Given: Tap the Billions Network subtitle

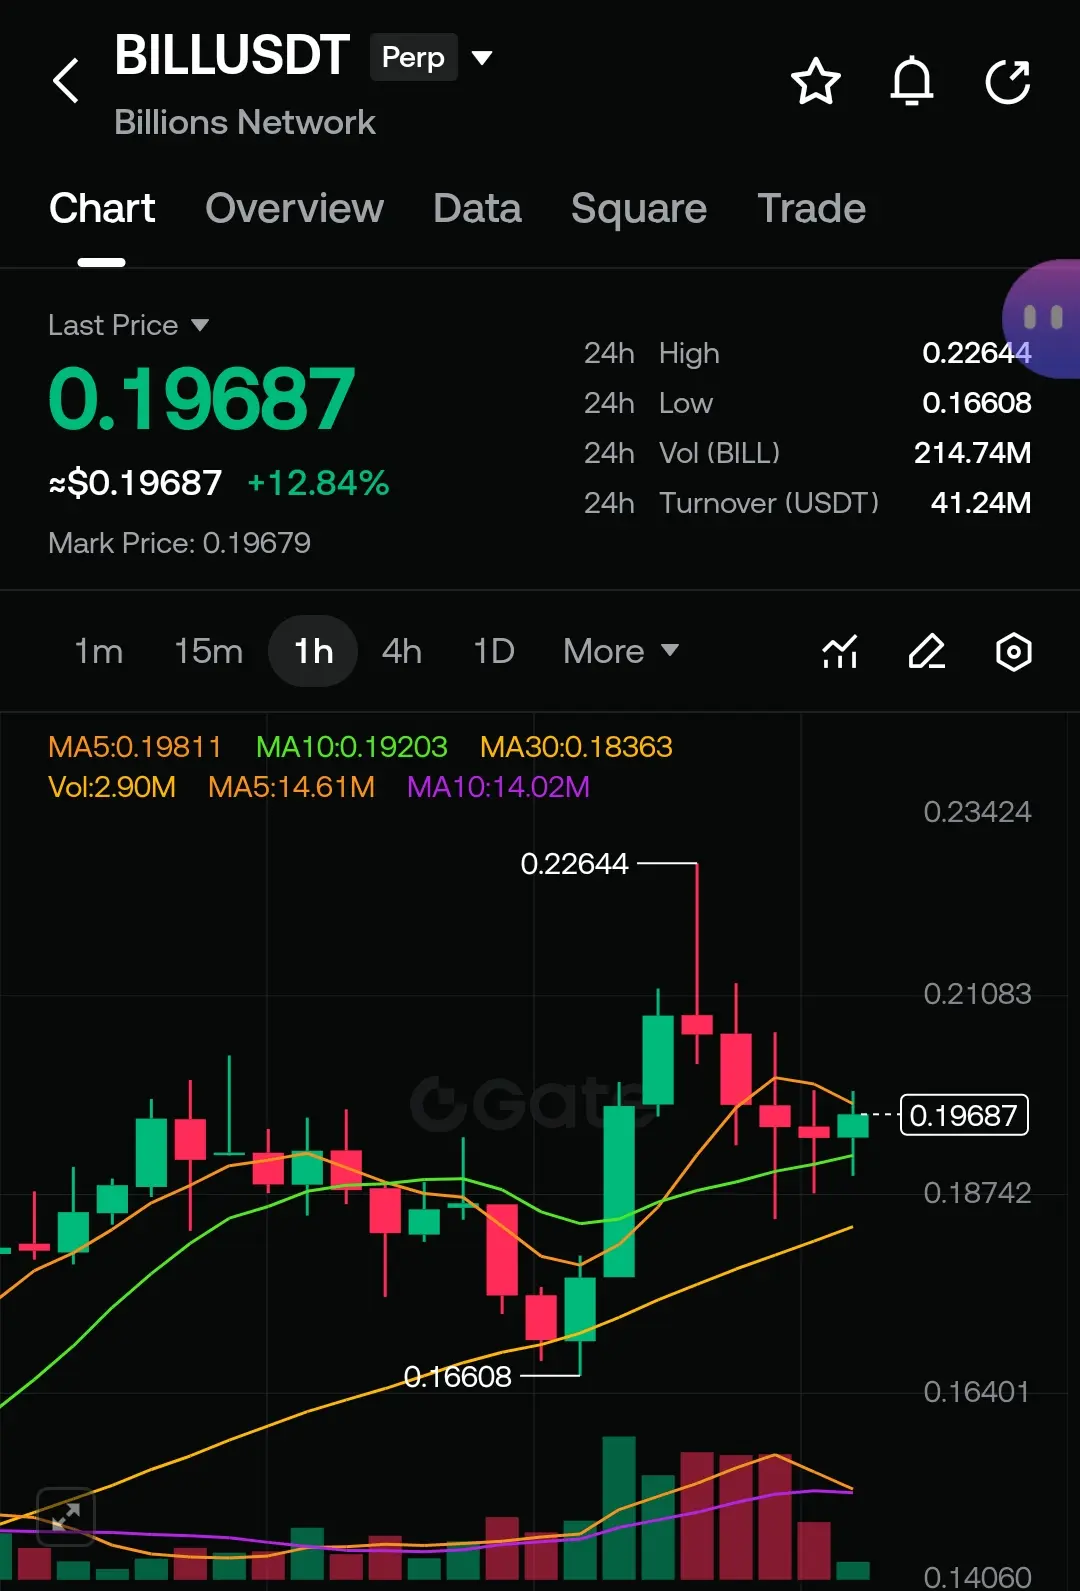Looking at the screenshot, I should click(245, 122).
